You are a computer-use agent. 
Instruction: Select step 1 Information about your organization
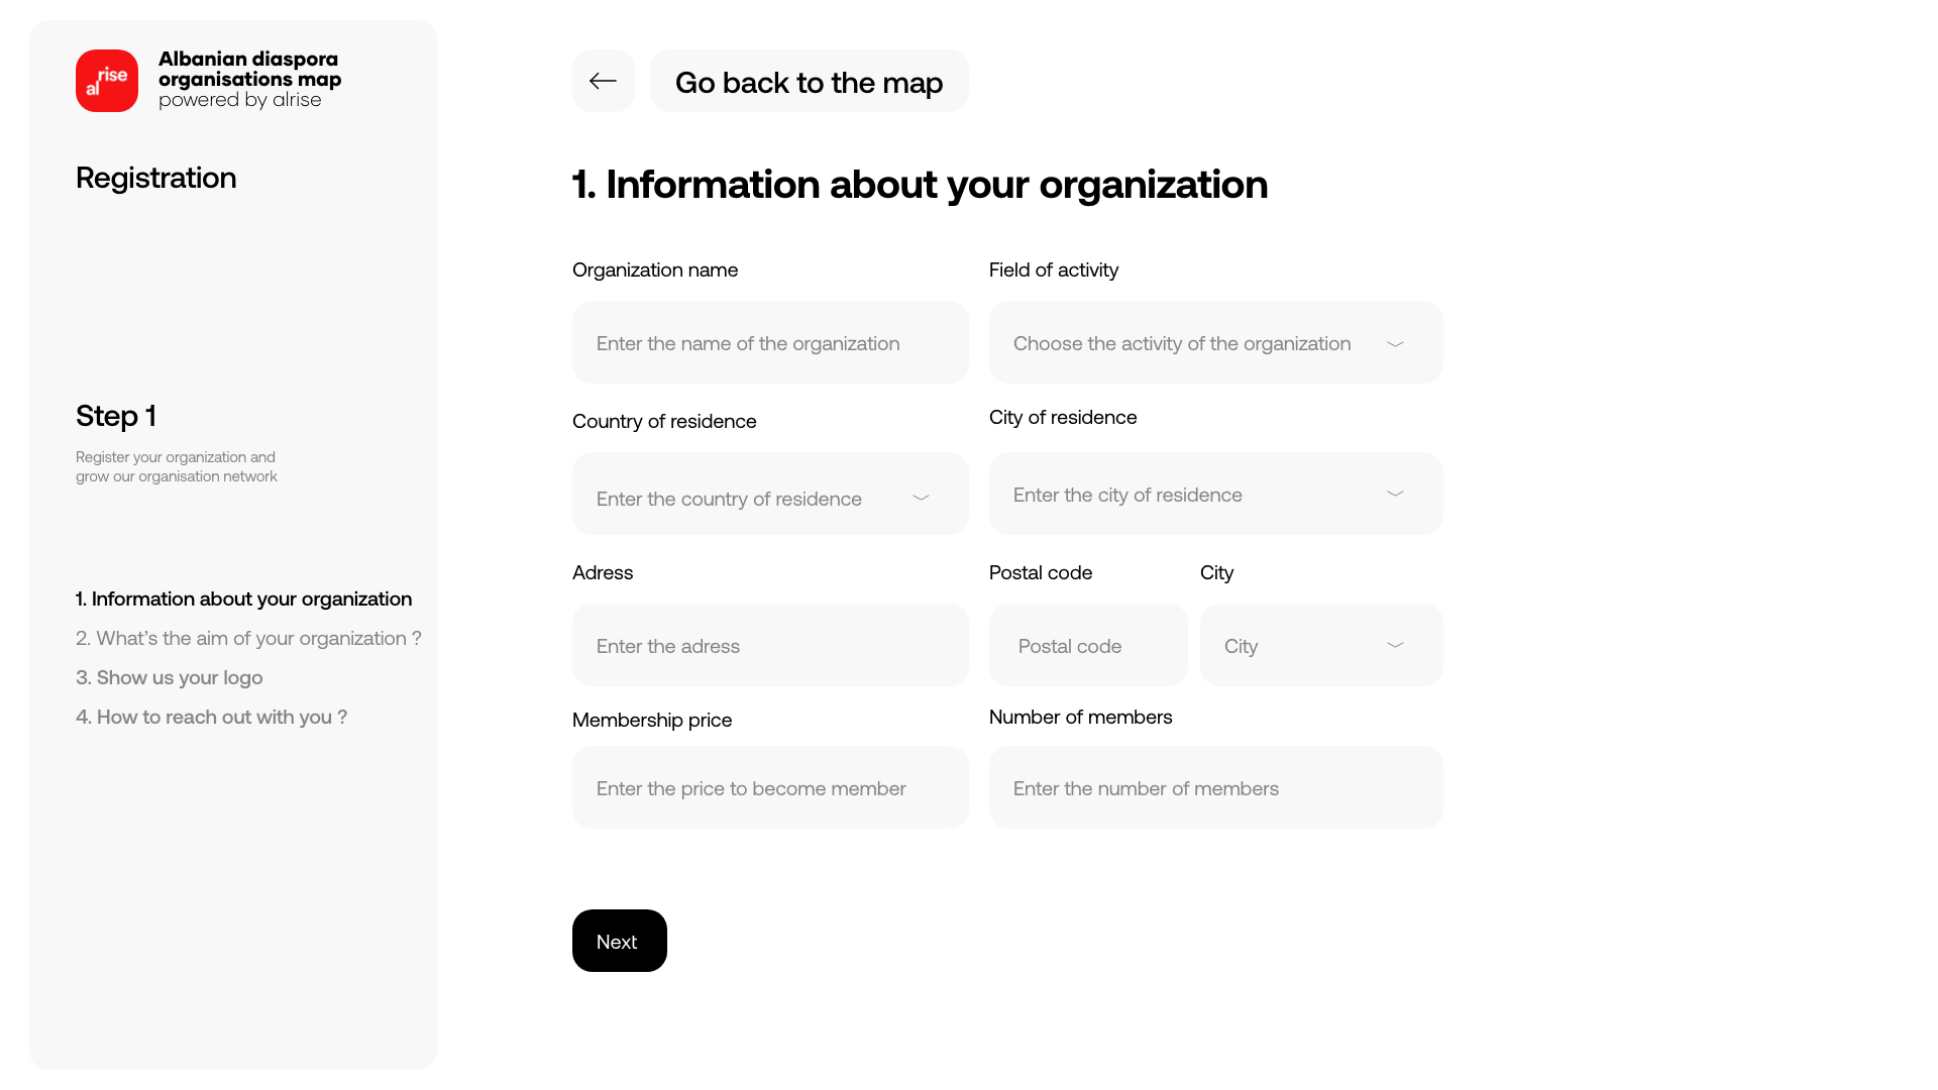(243, 599)
